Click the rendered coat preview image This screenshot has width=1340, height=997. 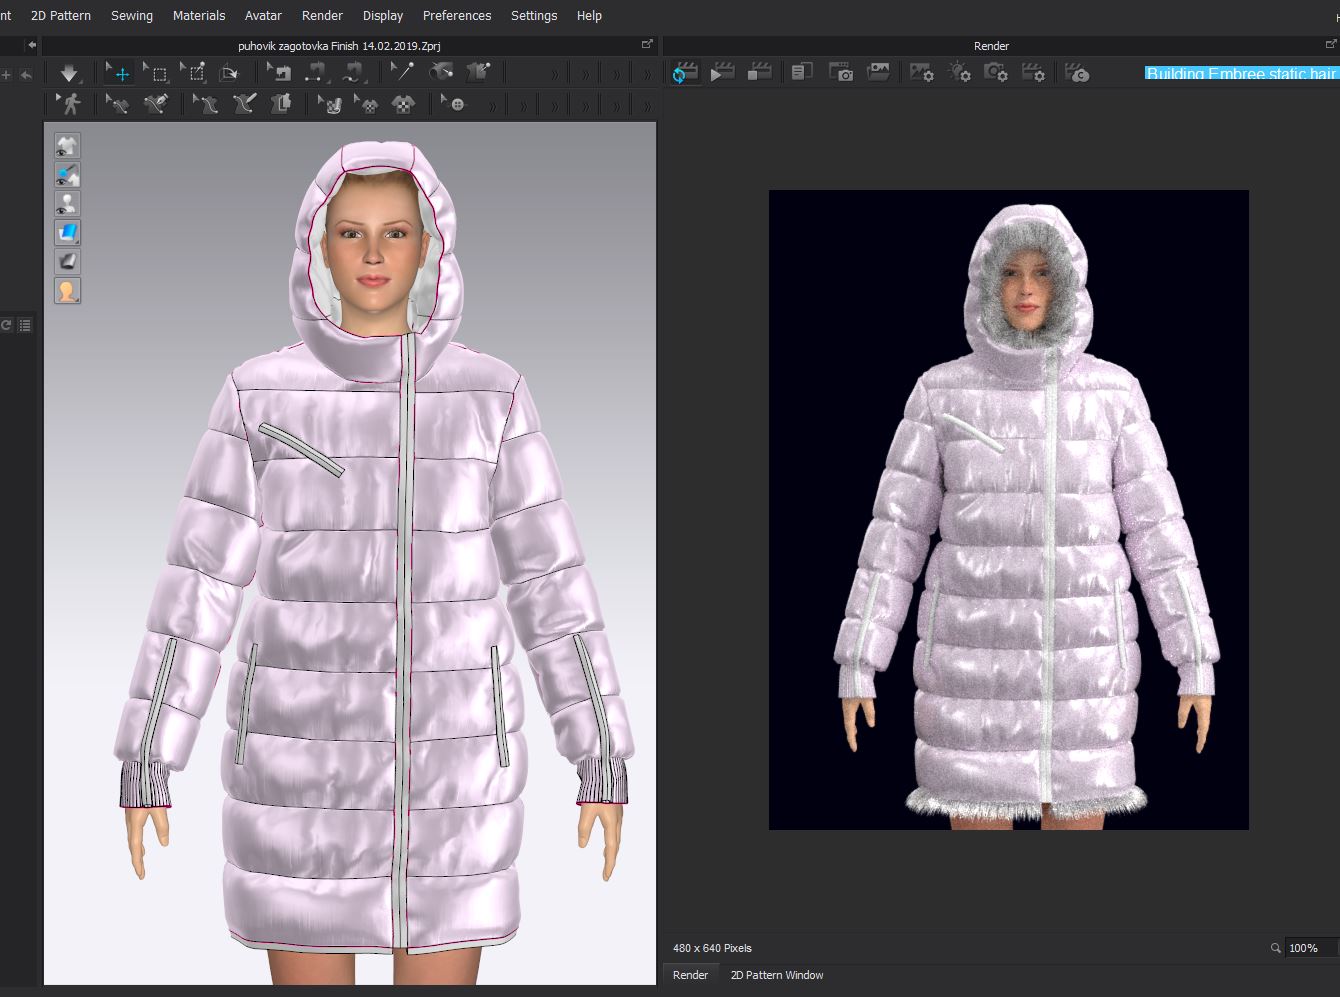(1008, 510)
